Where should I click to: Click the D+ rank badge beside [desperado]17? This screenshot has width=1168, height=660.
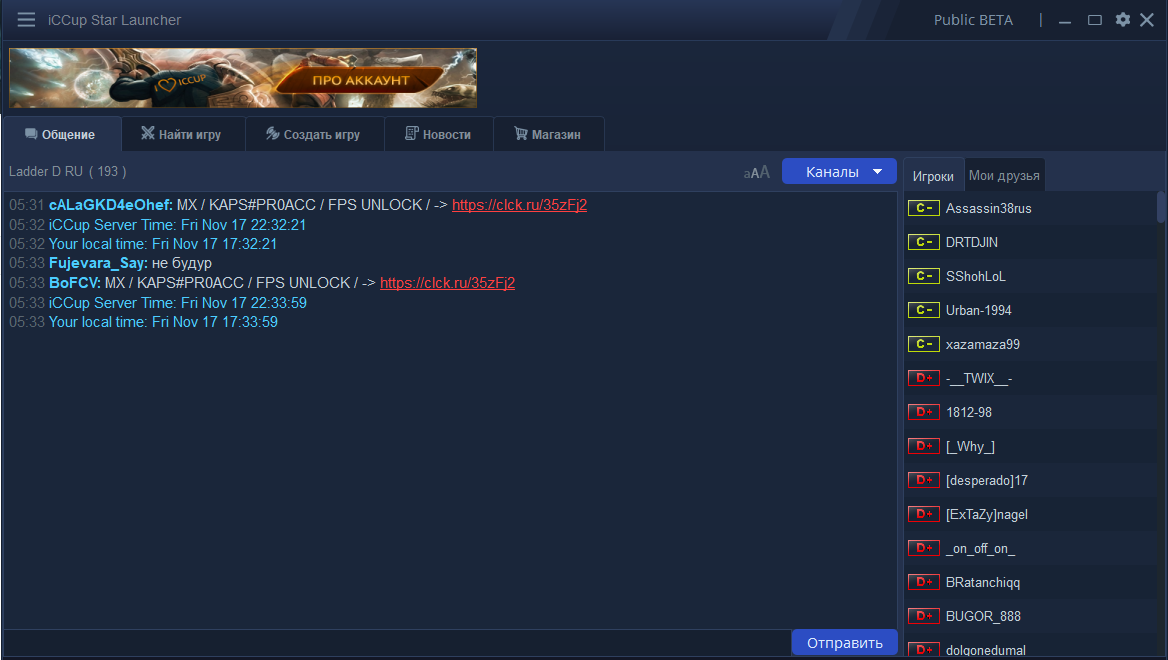(x=924, y=480)
